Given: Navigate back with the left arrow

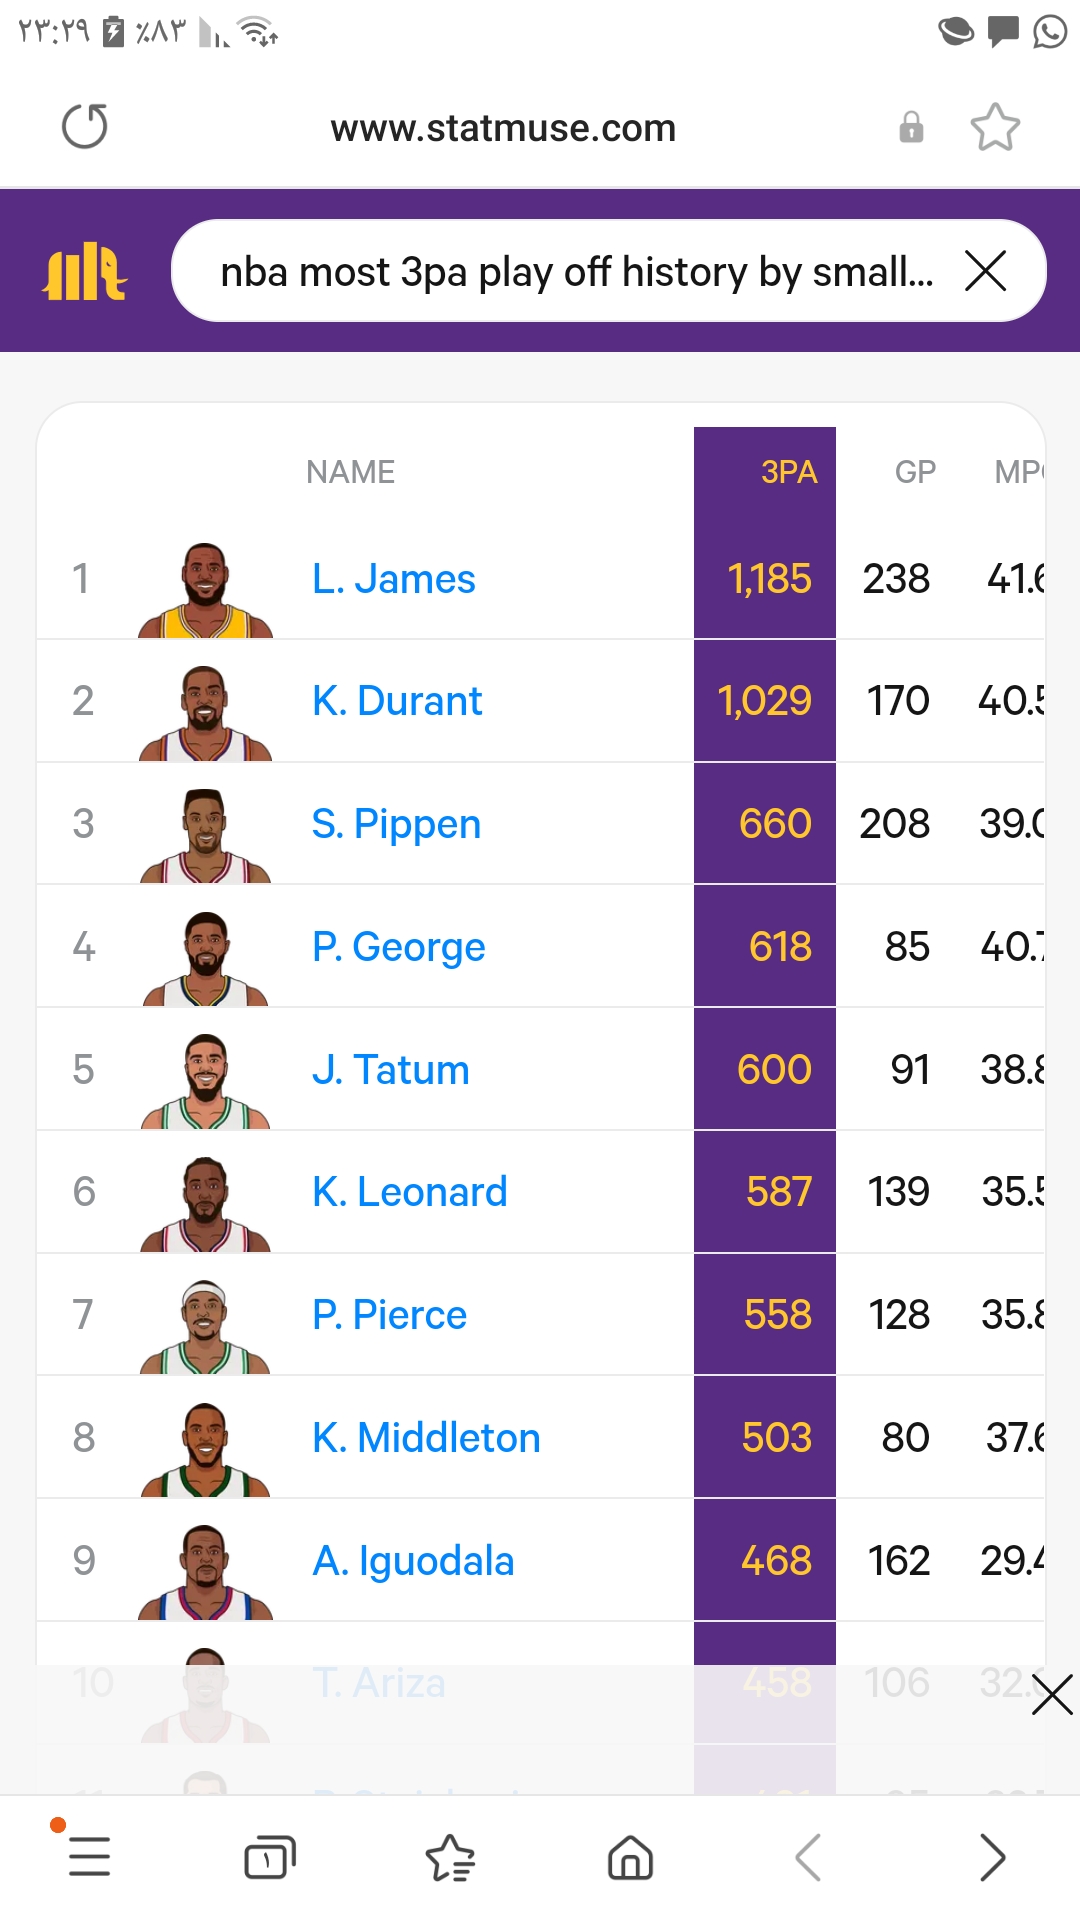Looking at the screenshot, I should click(x=809, y=1858).
